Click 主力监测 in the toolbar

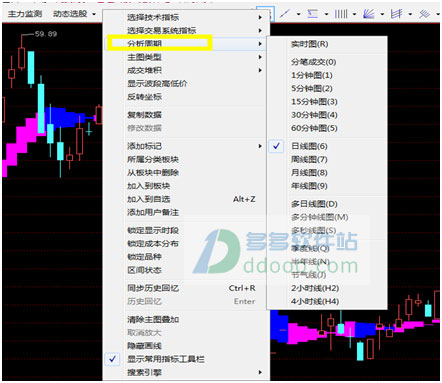pyautogui.click(x=25, y=14)
